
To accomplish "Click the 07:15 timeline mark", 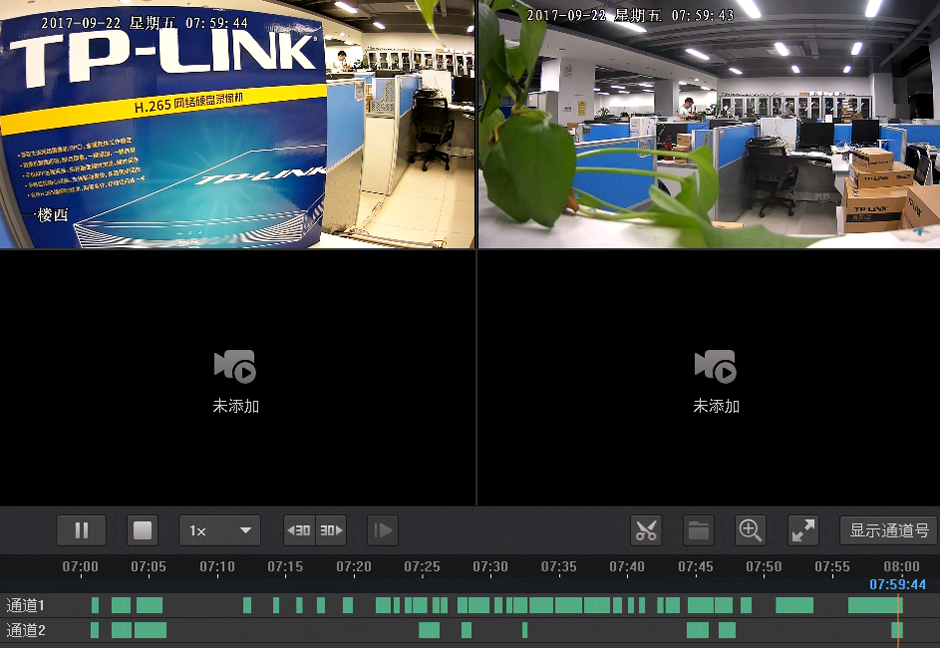I will click(x=285, y=566).
